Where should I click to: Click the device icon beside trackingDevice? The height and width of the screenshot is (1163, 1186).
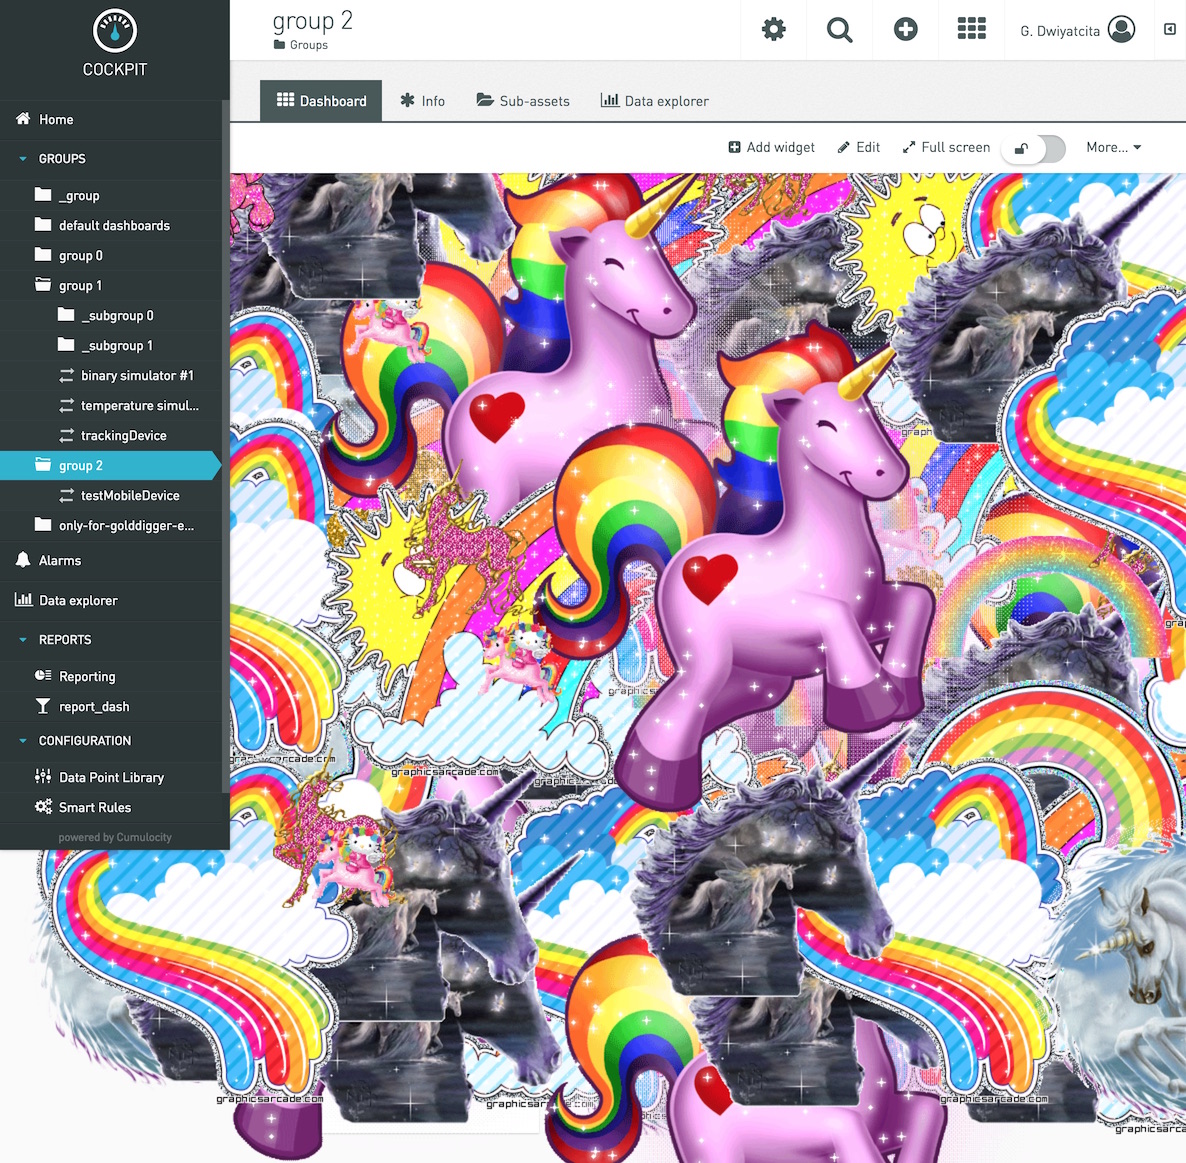pos(67,436)
